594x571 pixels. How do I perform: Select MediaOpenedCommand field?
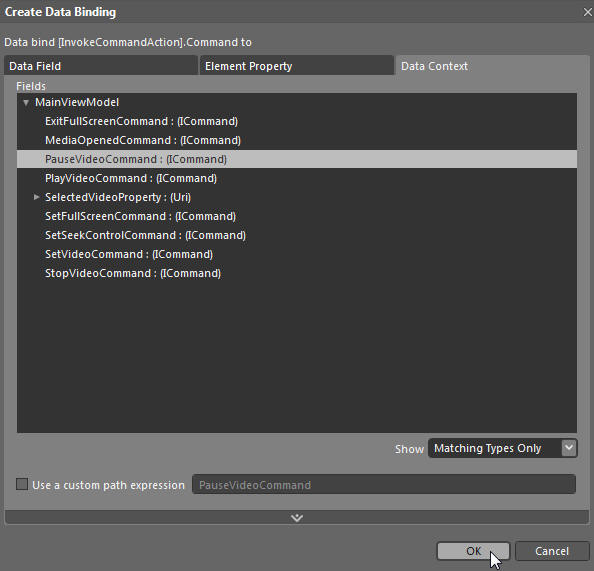click(x=297, y=140)
